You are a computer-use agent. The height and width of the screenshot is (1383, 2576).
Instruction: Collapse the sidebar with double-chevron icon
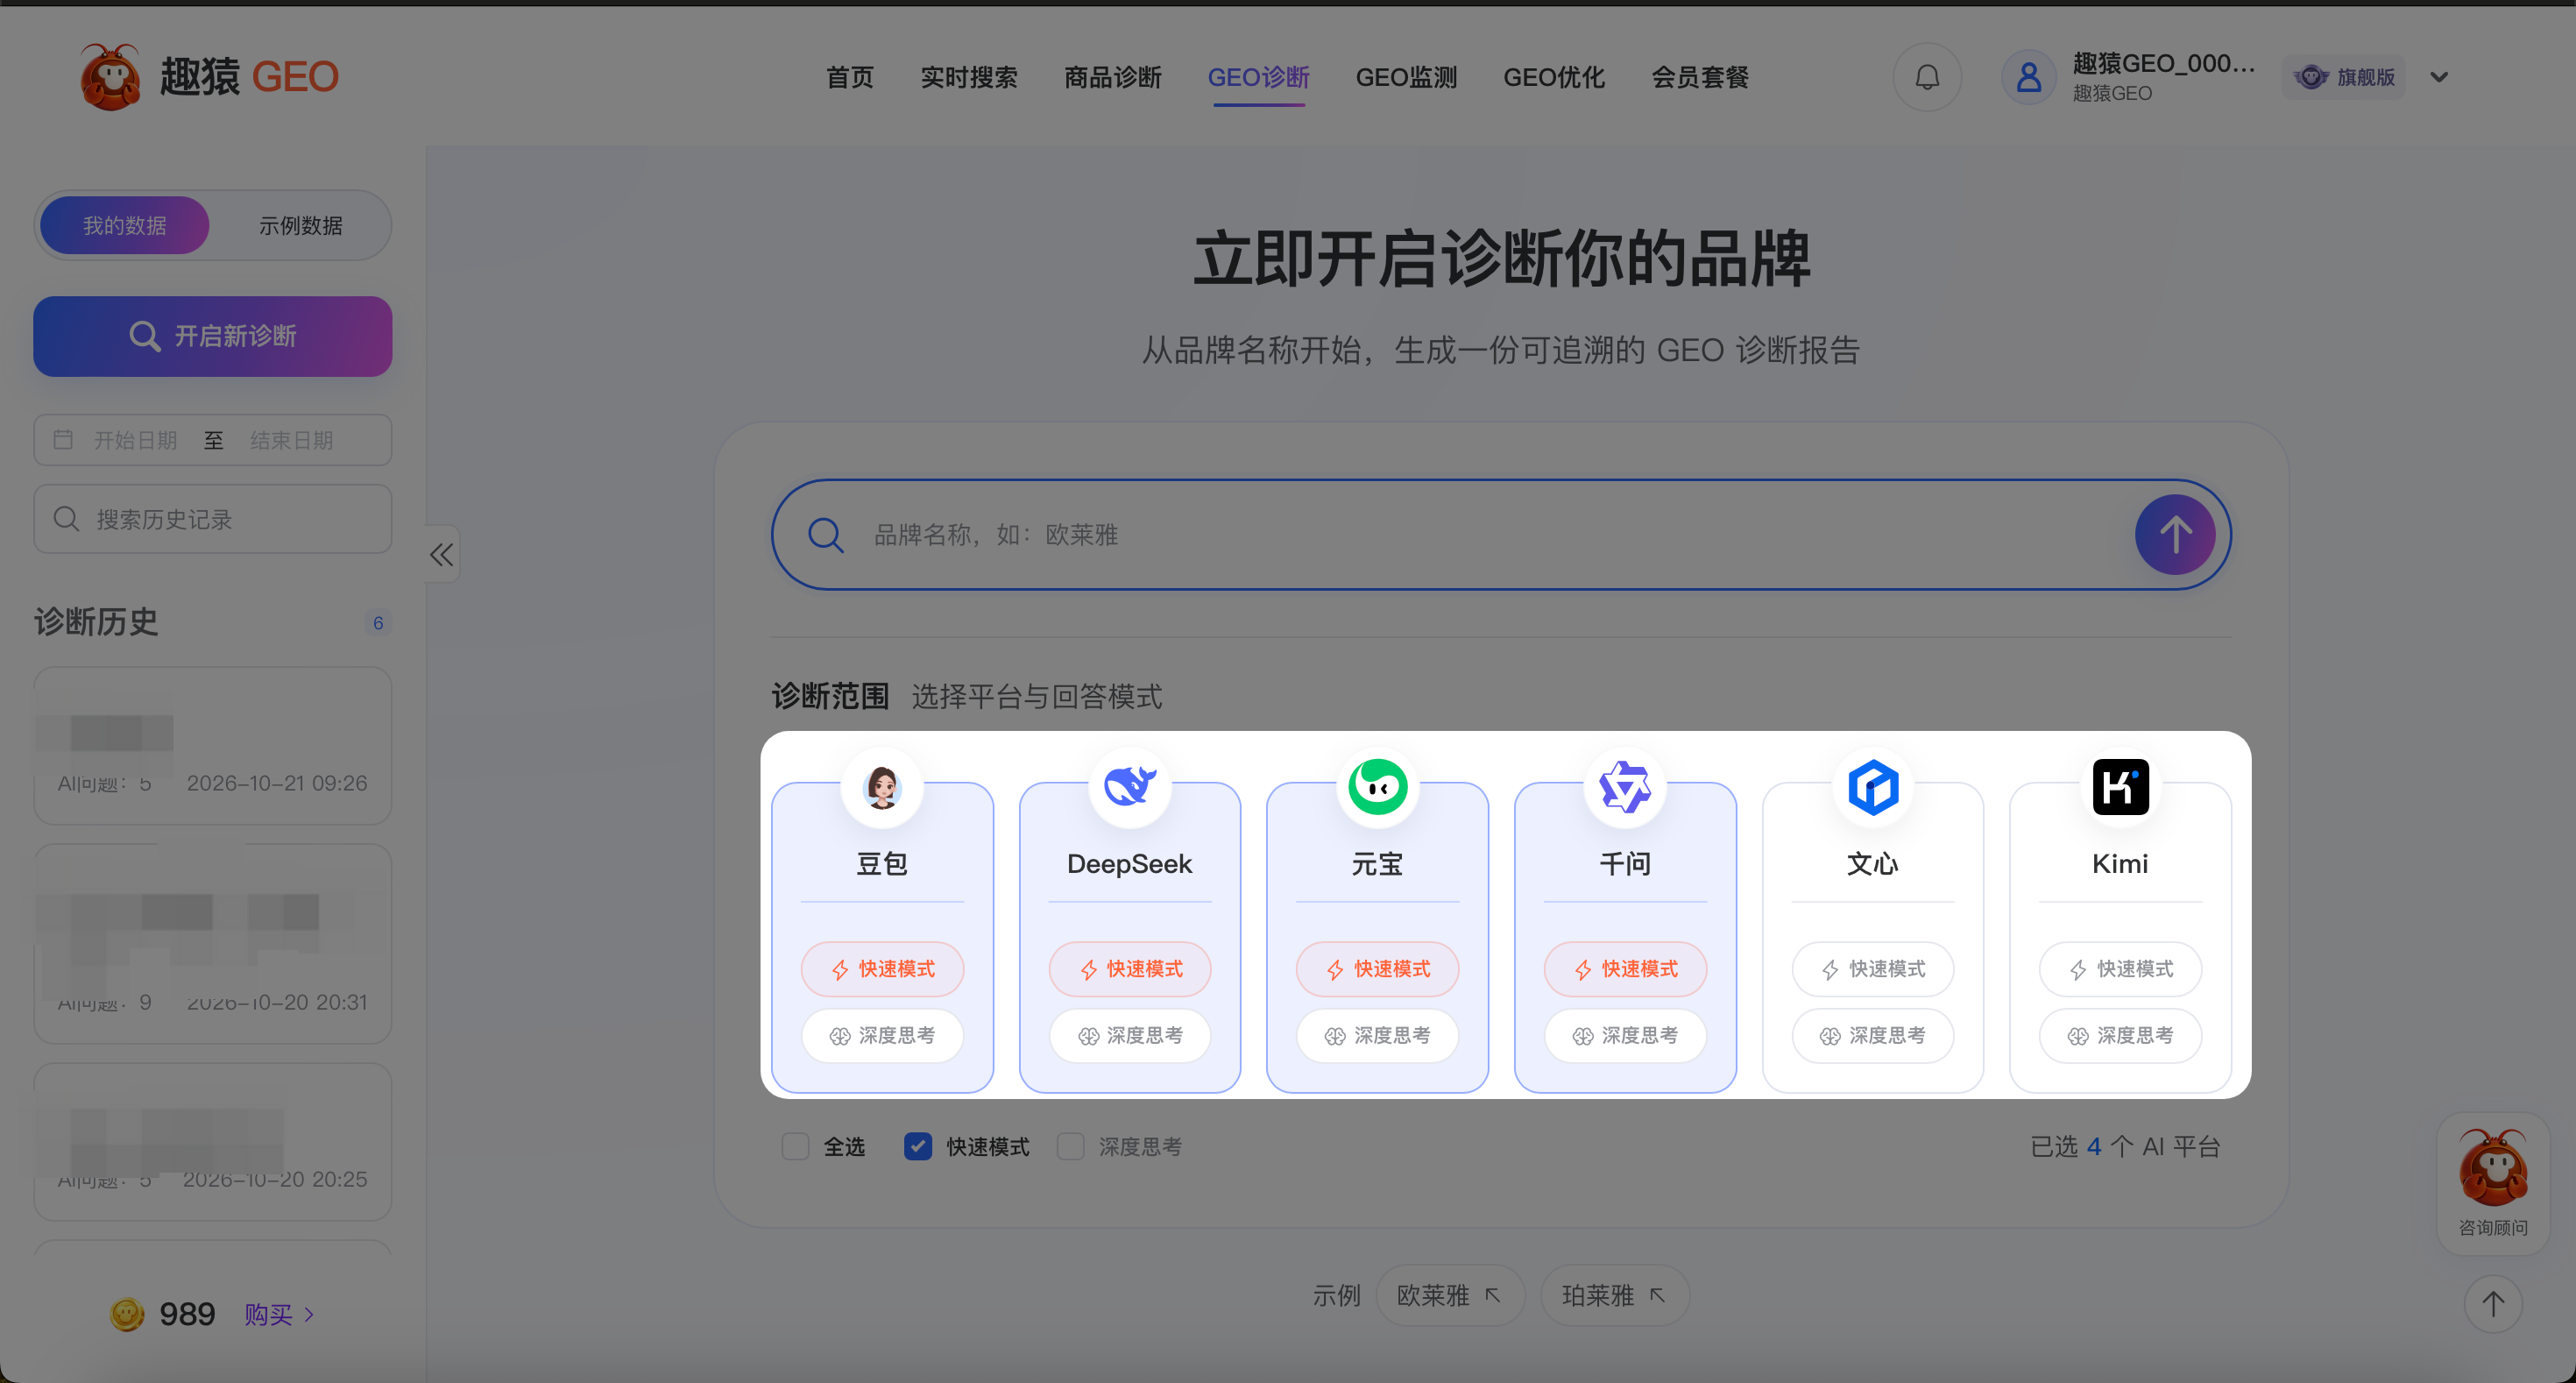(442, 555)
